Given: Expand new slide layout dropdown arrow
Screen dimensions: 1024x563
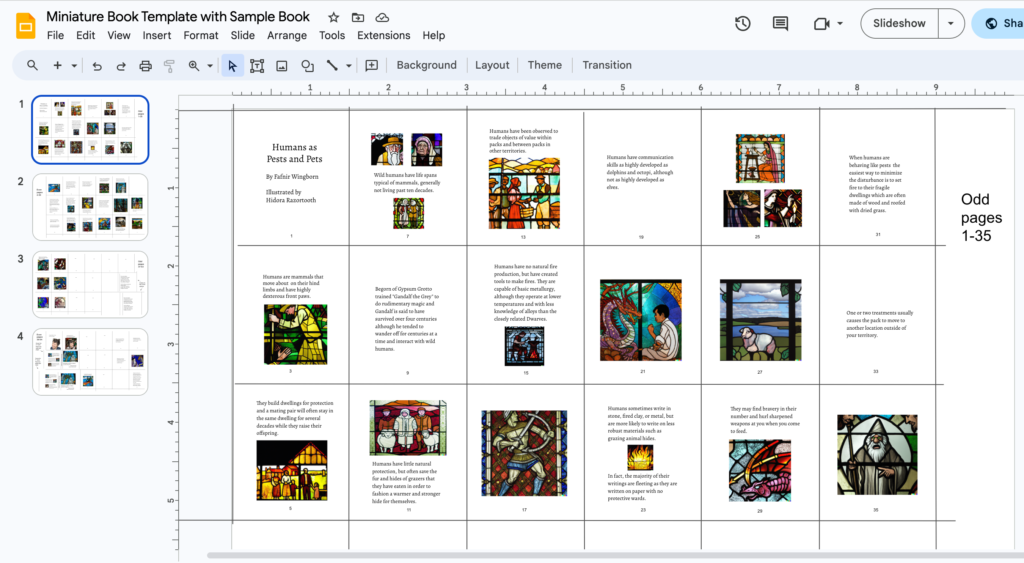Looking at the screenshot, I should coord(74,65).
